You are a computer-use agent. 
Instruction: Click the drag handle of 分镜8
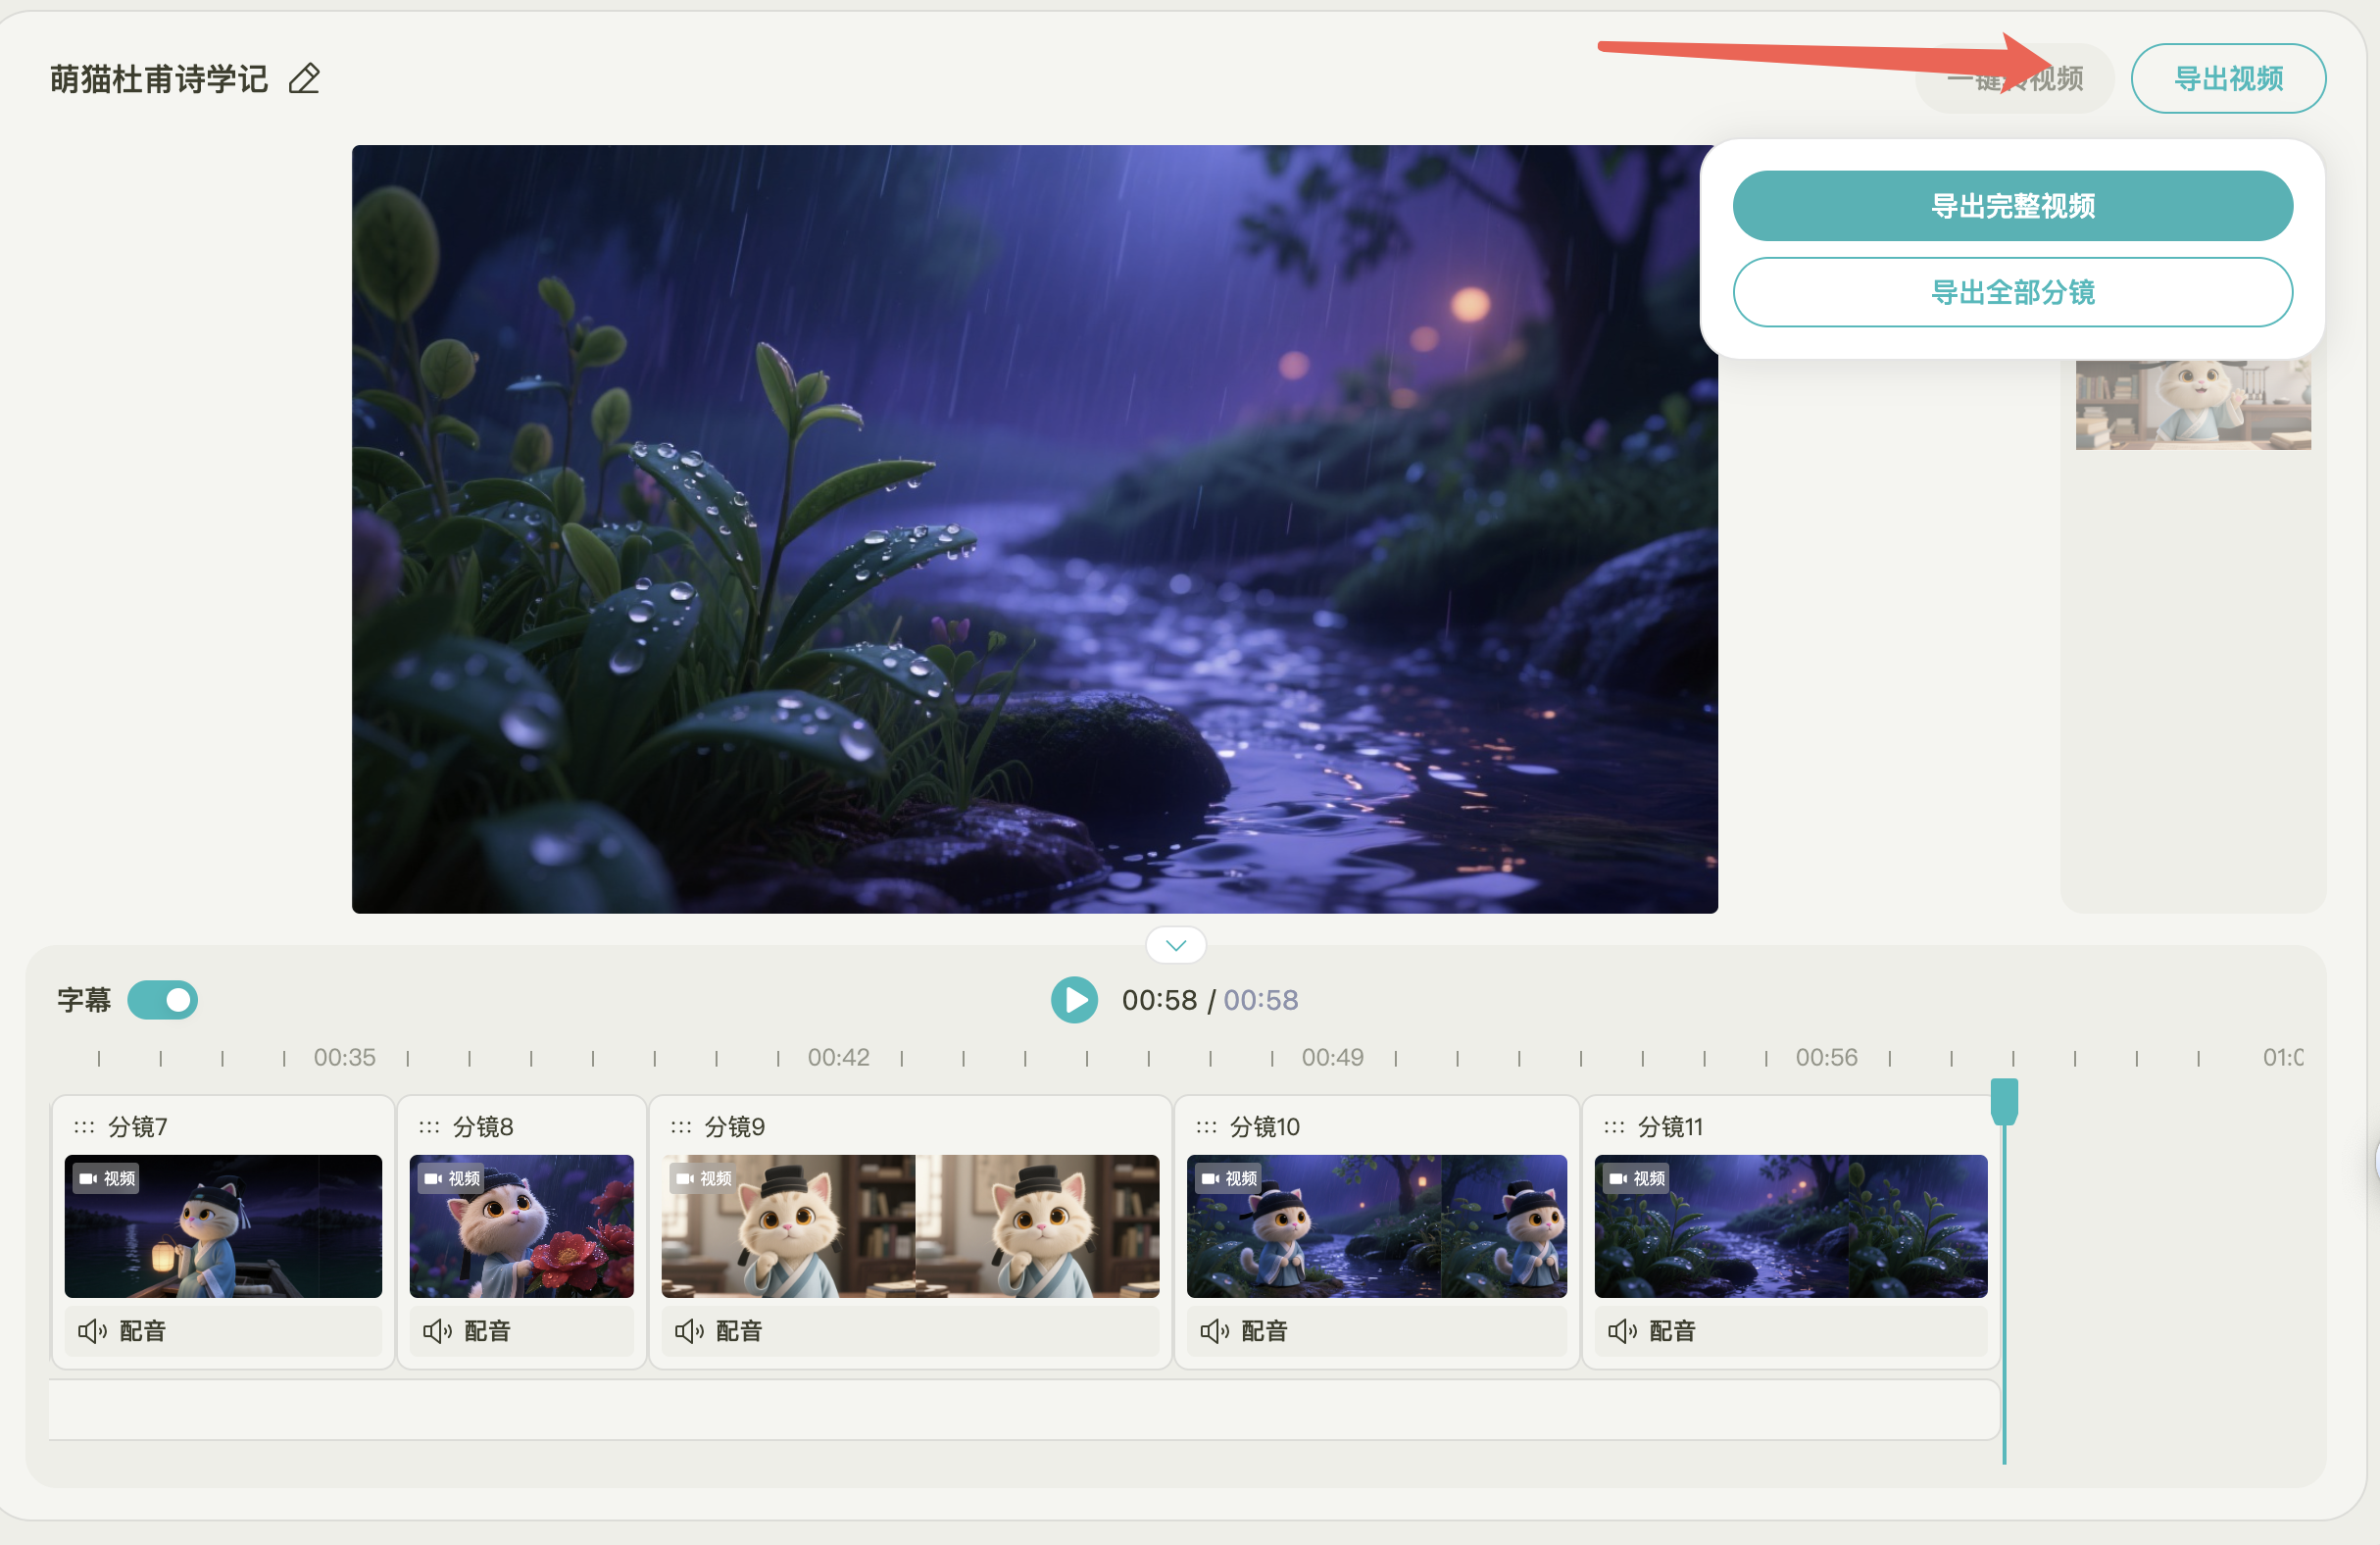429,1127
